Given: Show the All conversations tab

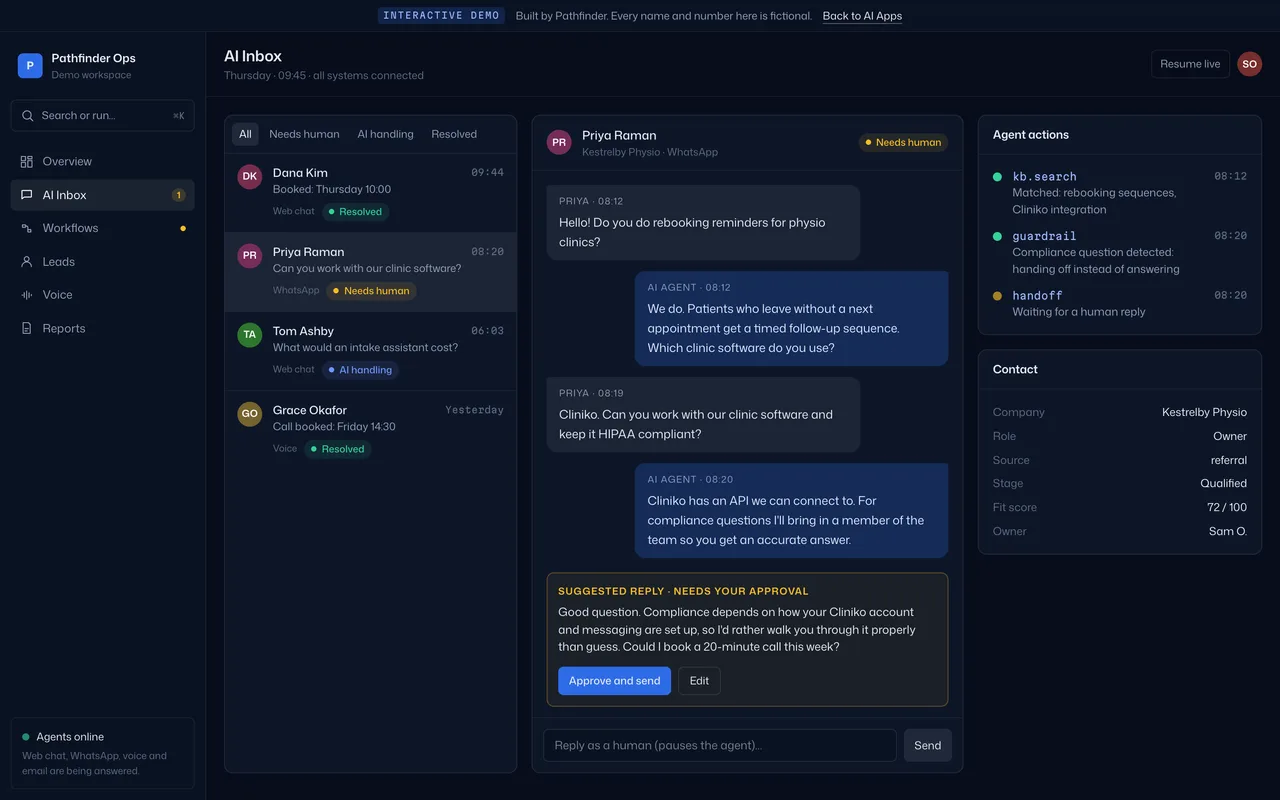Looking at the screenshot, I should 245,134.
